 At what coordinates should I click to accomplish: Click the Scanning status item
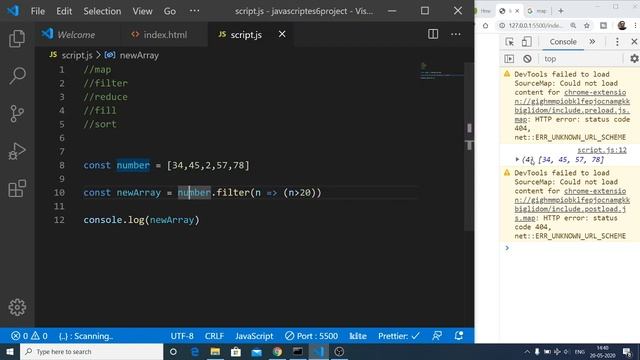86,336
